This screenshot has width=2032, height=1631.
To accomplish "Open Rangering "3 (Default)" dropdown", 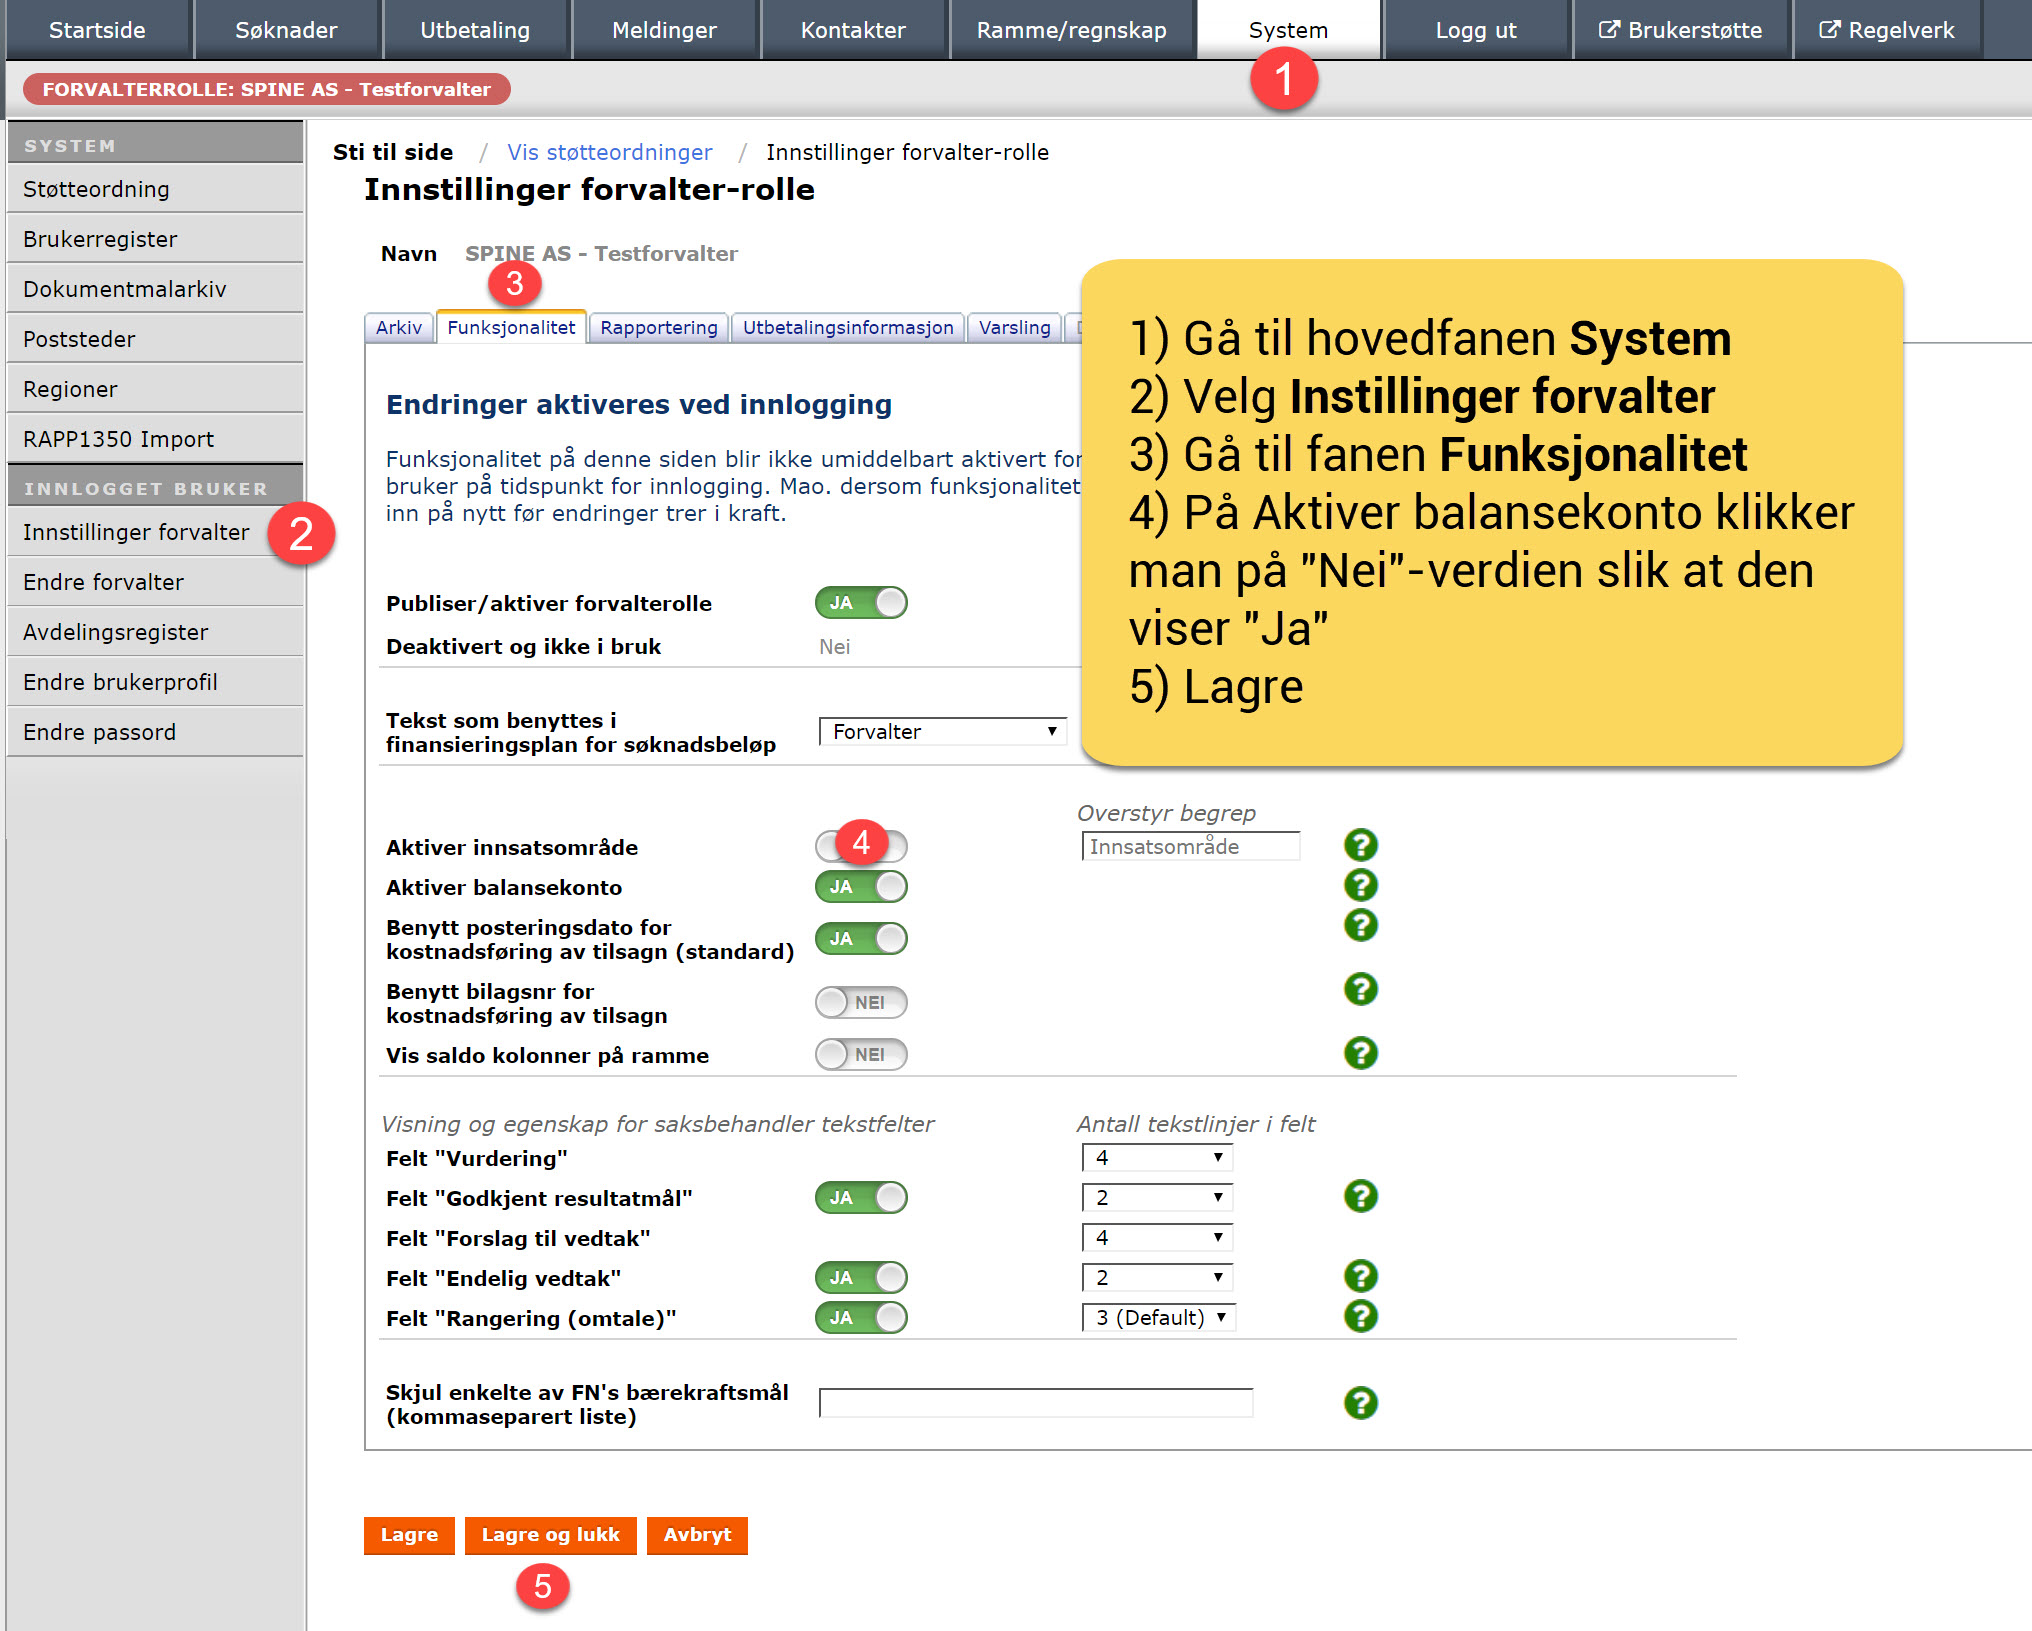I will 1159,1317.
